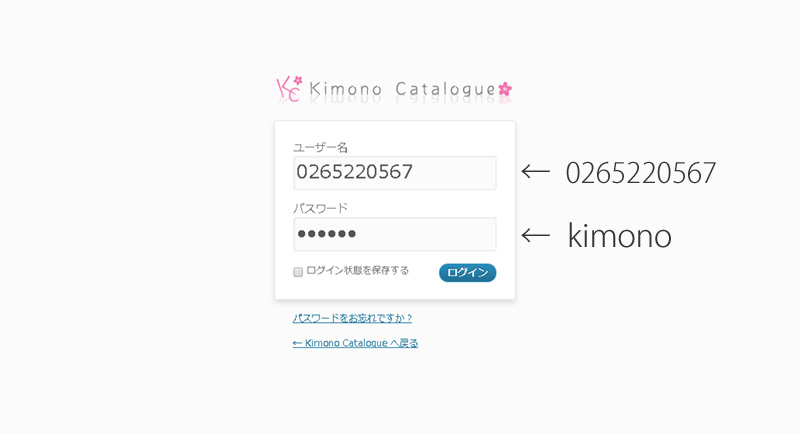Click the ユーザー名 field label
Image resolution: width=800 pixels, height=434 pixels.
[x=320, y=148]
